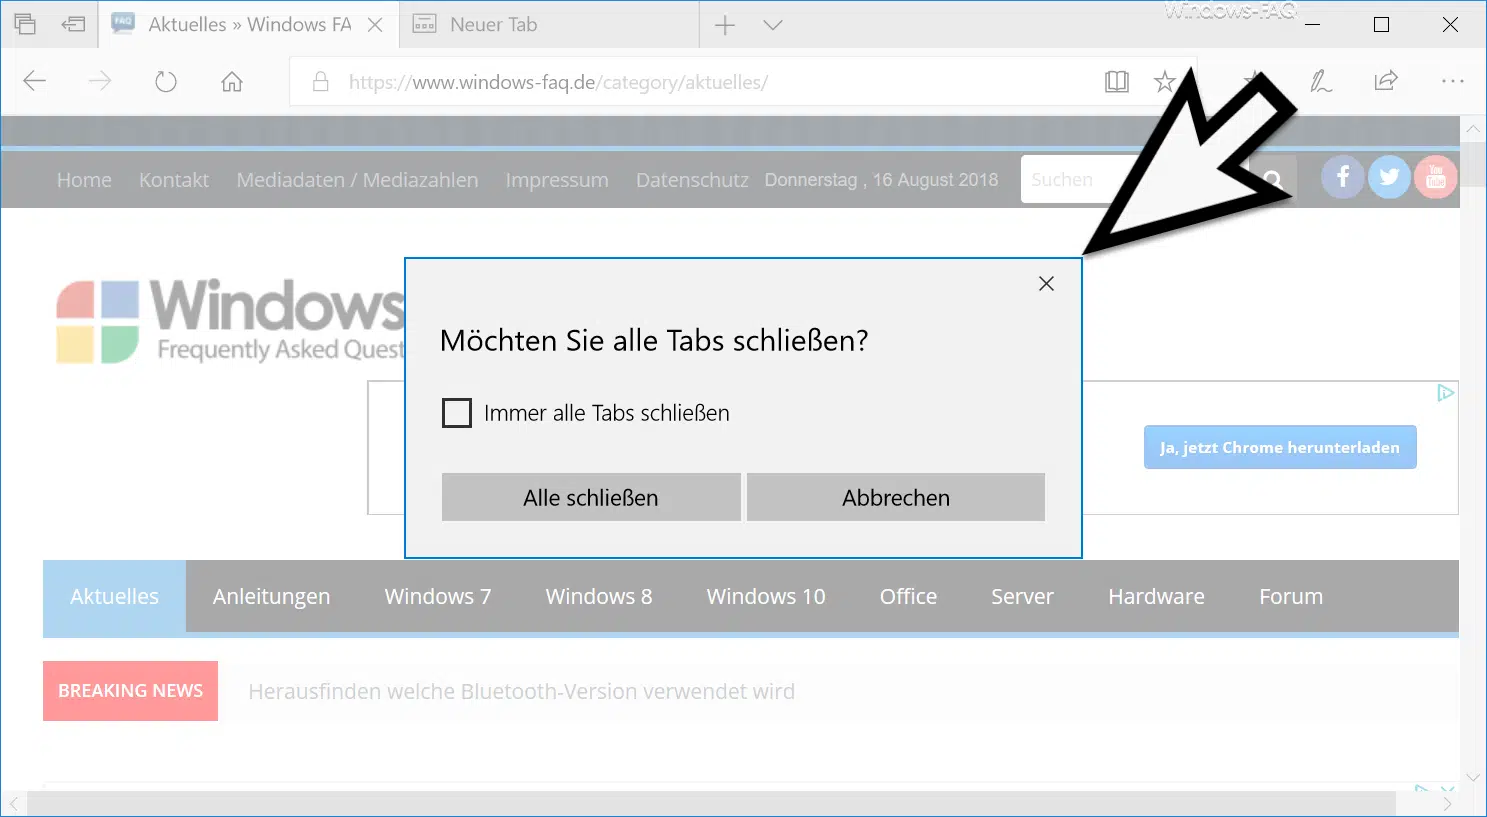
Task: Click the address bar URL field
Action: (700, 82)
